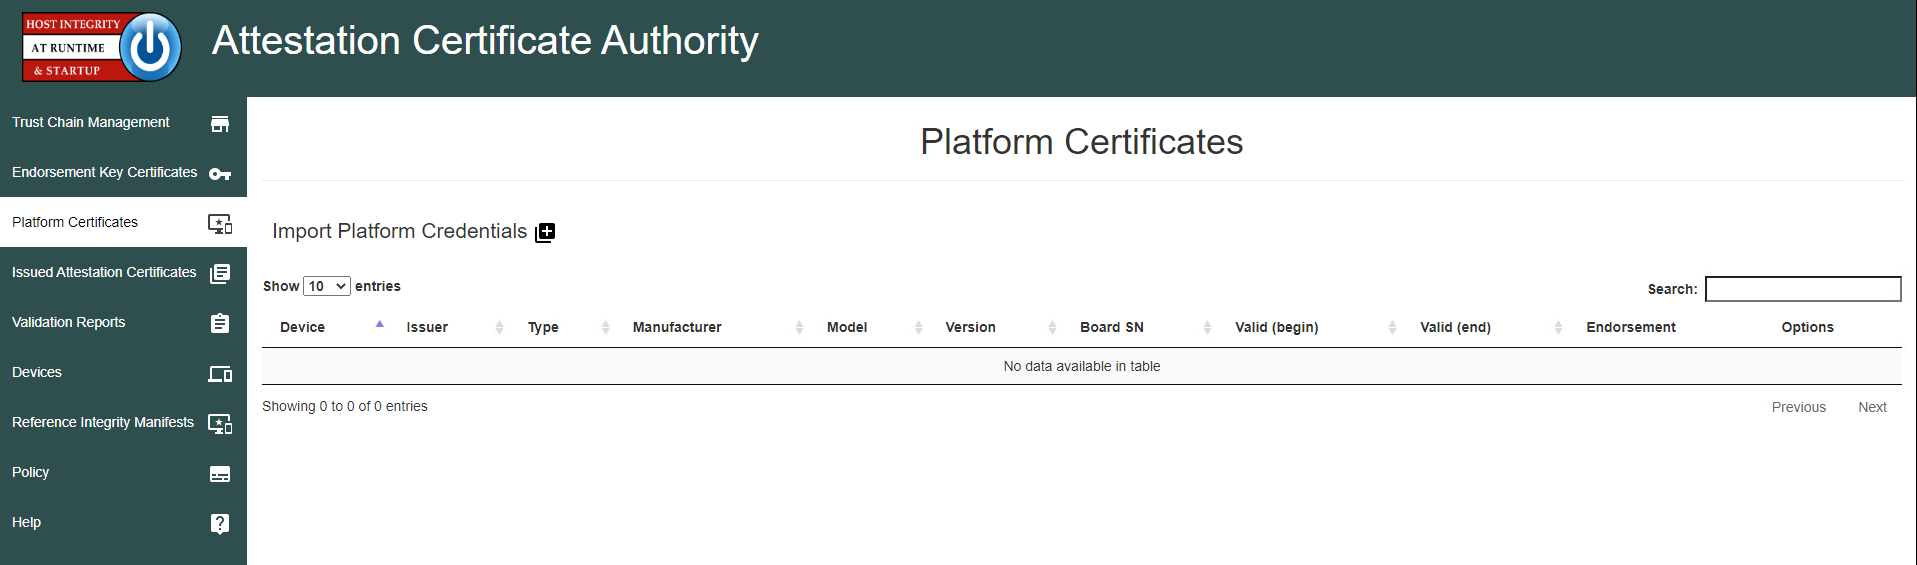Sort table by Board SN column
The height and width of the screenshot is (565, 1917).
(1140, 327)
